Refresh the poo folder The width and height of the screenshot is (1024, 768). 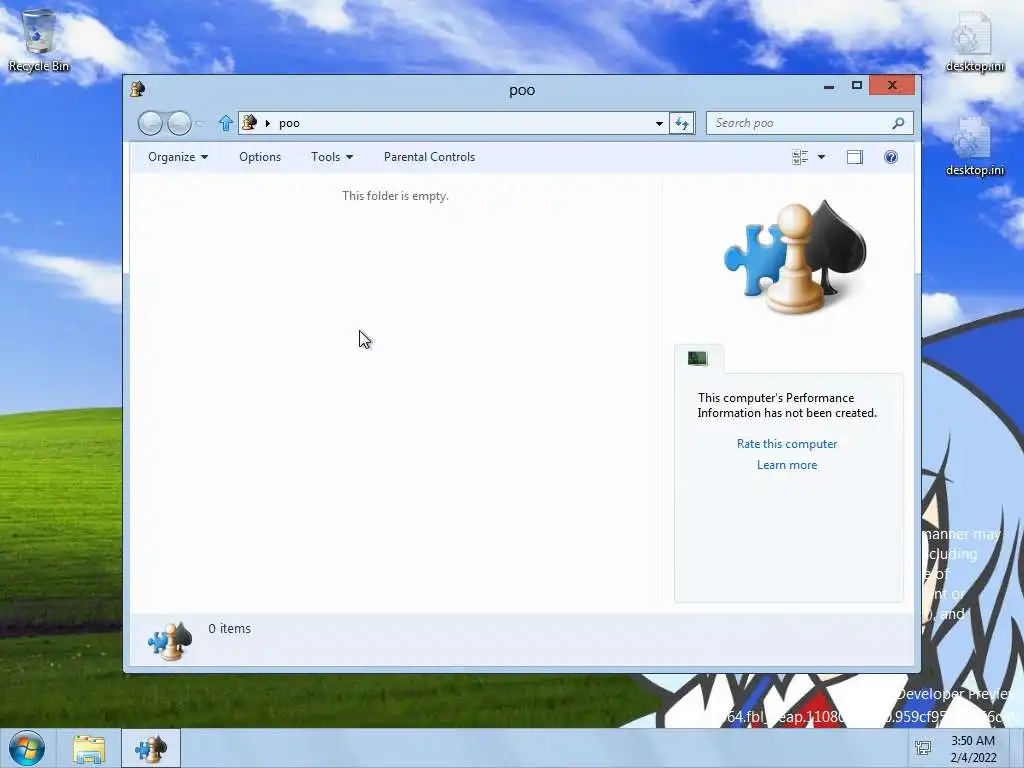[682, 123]
